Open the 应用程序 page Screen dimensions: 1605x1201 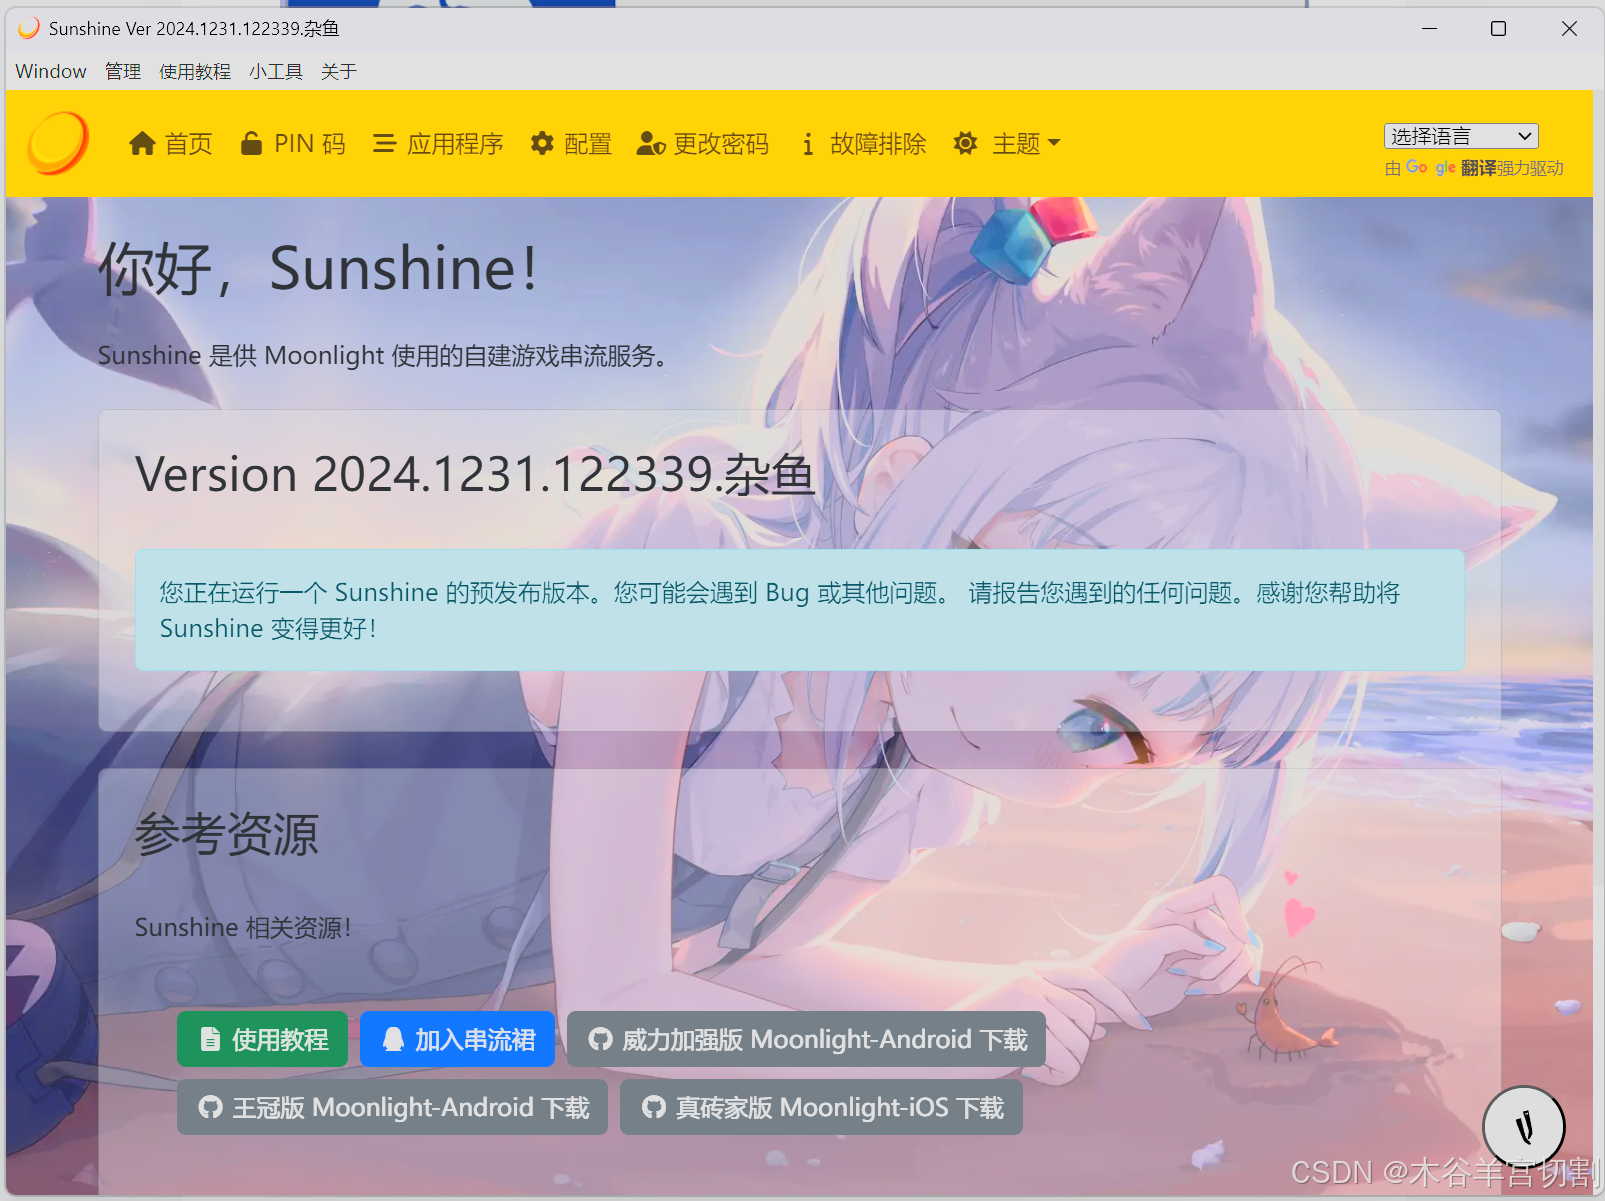tap(438, 144)
